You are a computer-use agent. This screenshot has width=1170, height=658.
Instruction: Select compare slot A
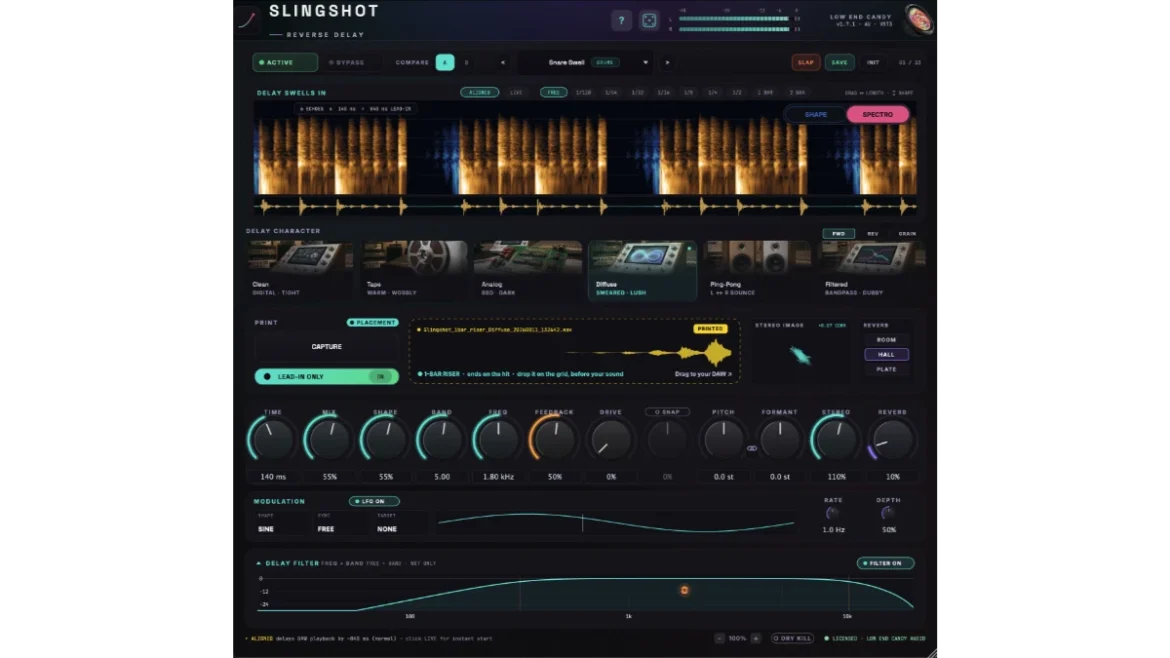(445, 63)
